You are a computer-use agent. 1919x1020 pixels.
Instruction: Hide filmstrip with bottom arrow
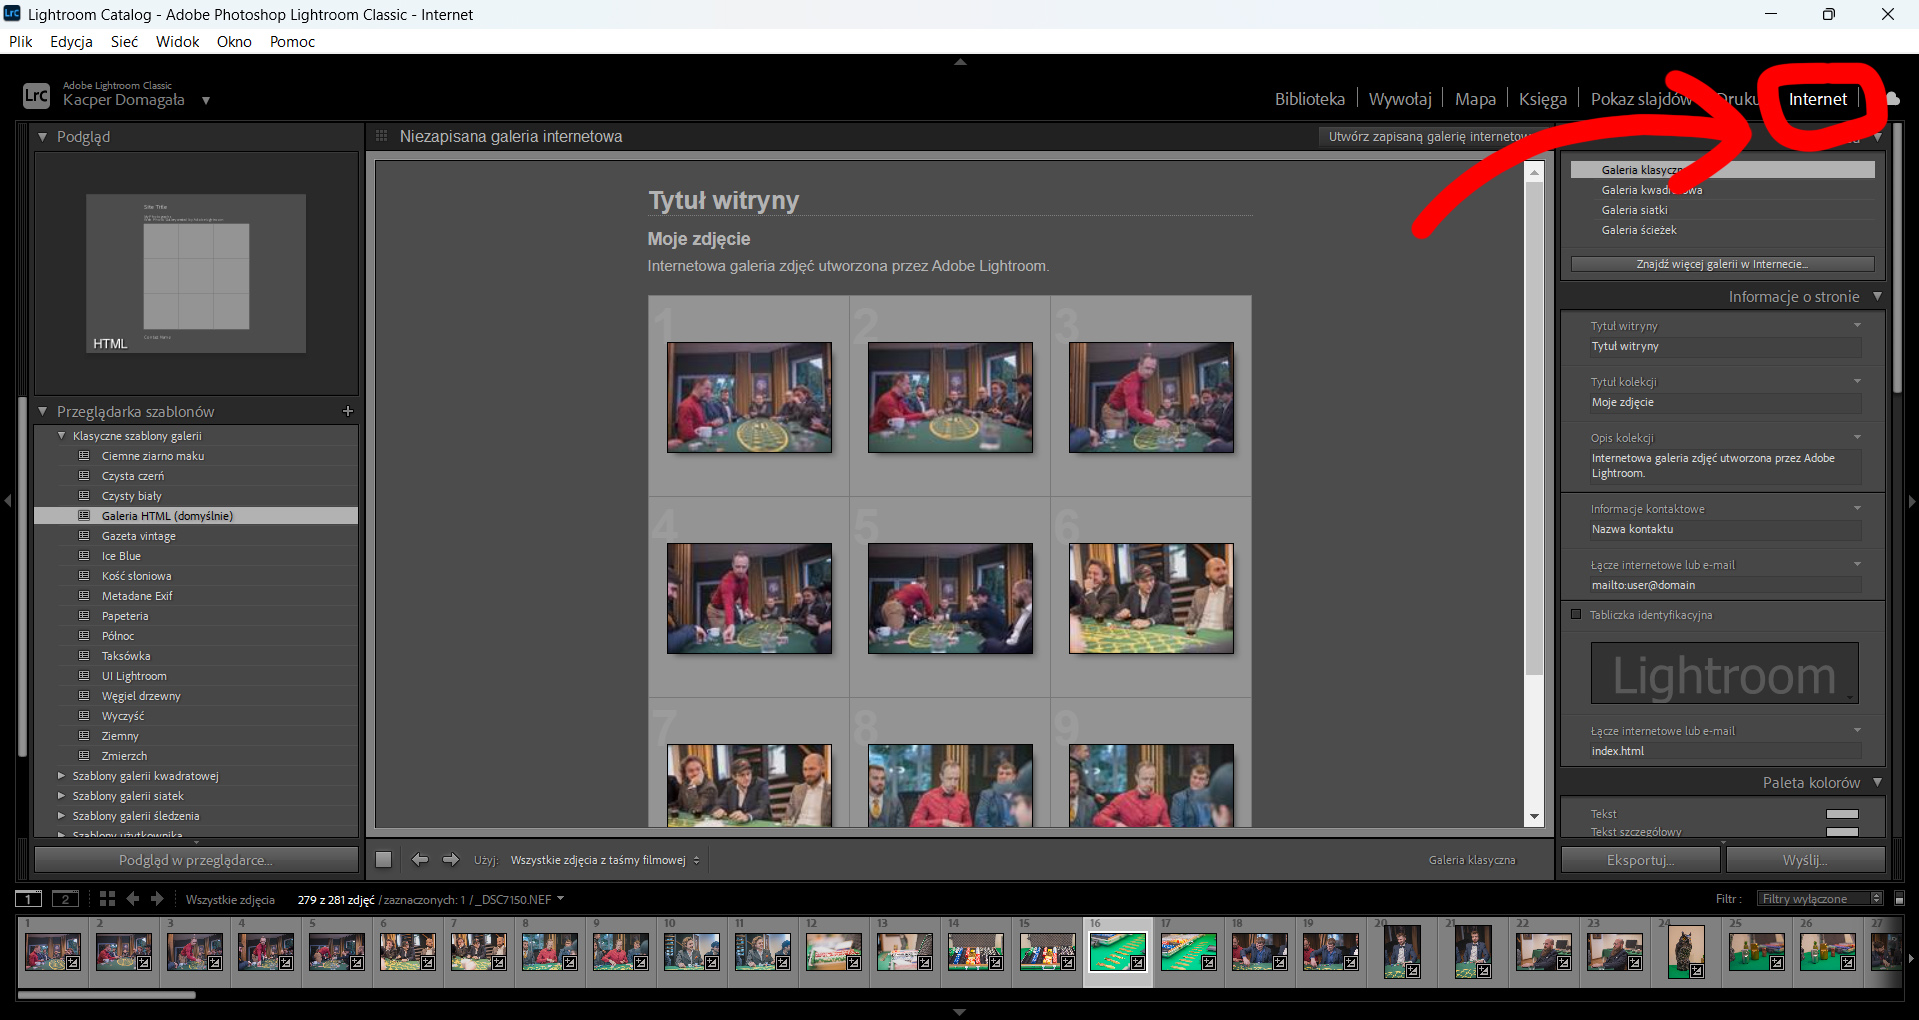pos(960,1012)
